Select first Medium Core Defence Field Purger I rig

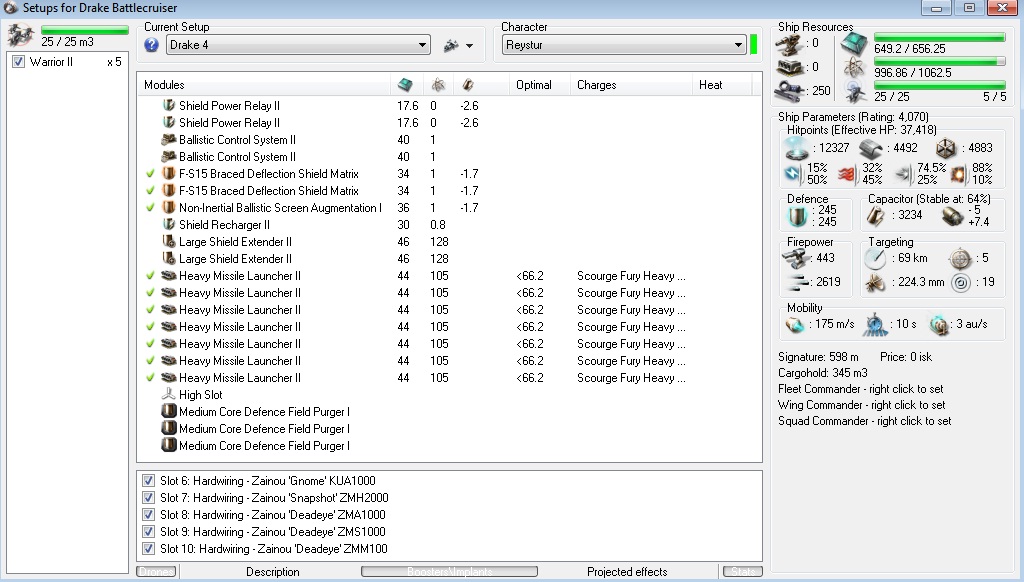[x=449, y=412]
